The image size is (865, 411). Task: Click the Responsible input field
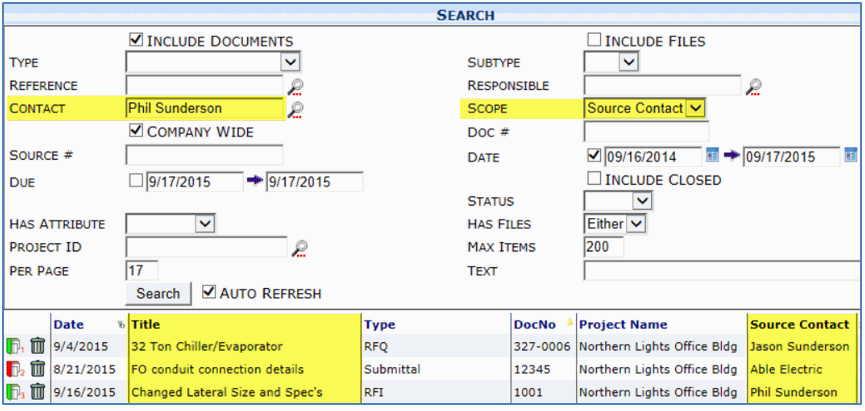click(663, 86)
